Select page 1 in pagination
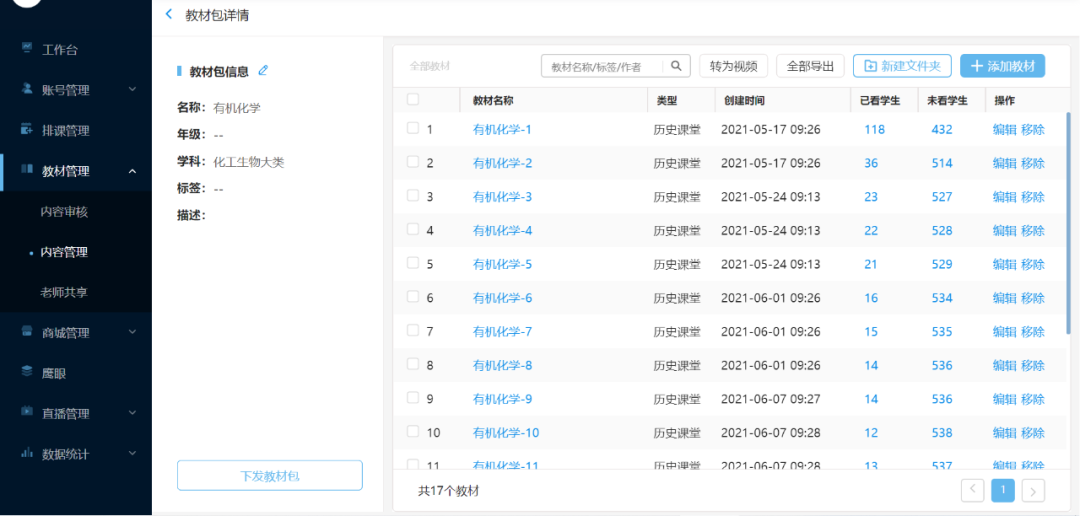The width and height of the screenshot is (1080, 516). coord(1003,491)
